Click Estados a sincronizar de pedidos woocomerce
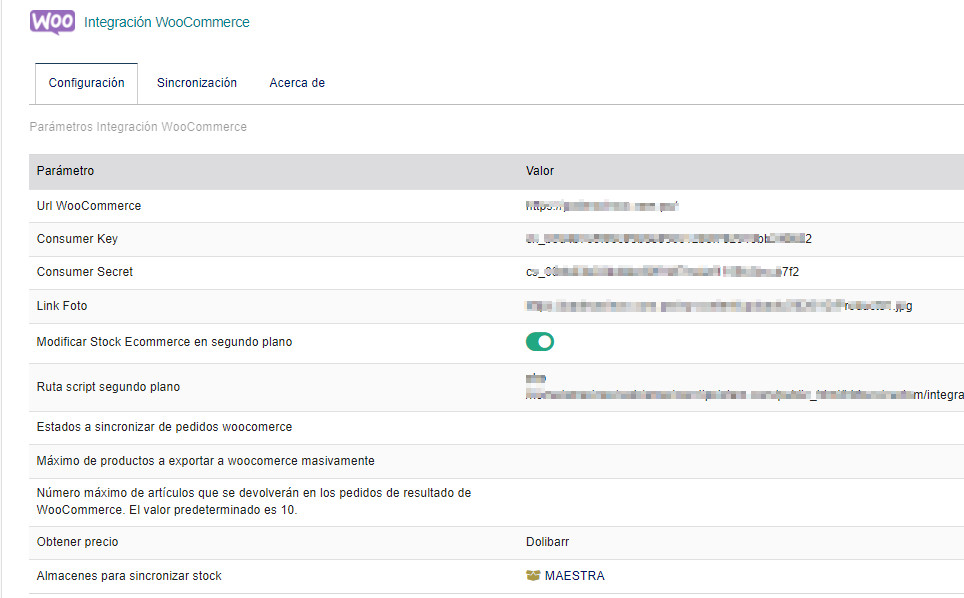Screen dimensions: 964x598 (164, 427)
